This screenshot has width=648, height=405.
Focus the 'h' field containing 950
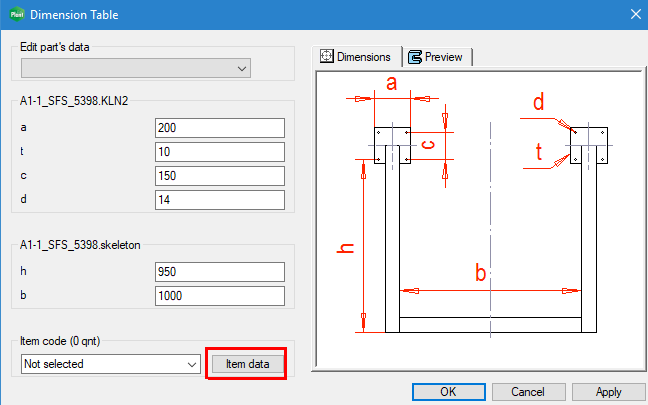click(x=220, y=272)
